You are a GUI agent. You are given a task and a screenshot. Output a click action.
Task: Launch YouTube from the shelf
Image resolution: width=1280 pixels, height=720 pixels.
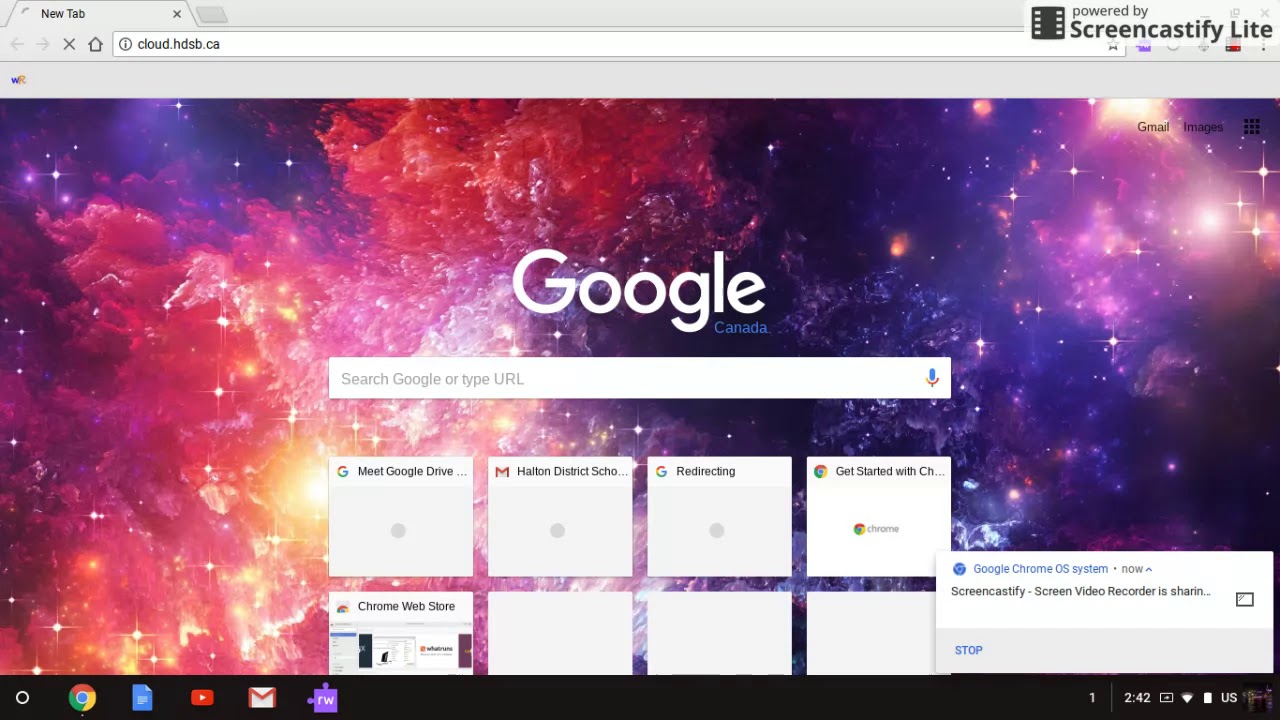pos(202,698)
